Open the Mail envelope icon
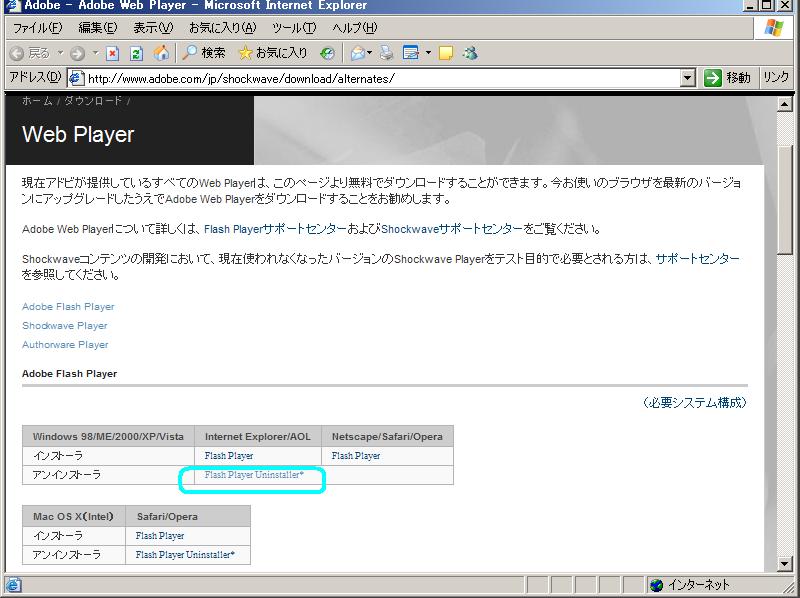Screen dimensions: 800x598 click(x=358, y=53)
